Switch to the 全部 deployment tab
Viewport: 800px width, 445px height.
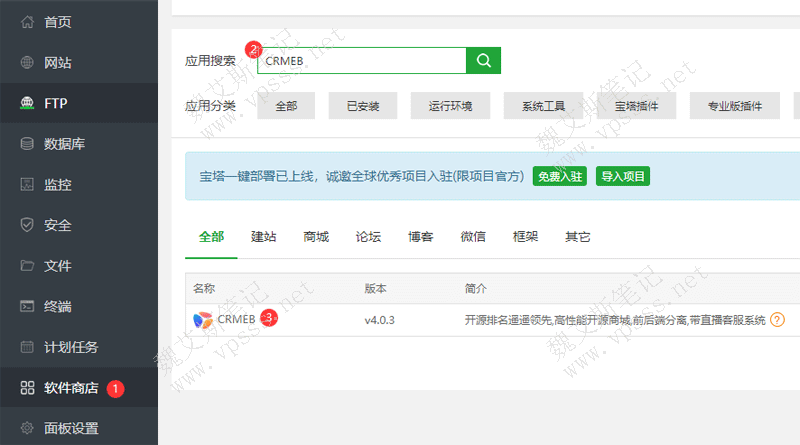pos(211,237)
